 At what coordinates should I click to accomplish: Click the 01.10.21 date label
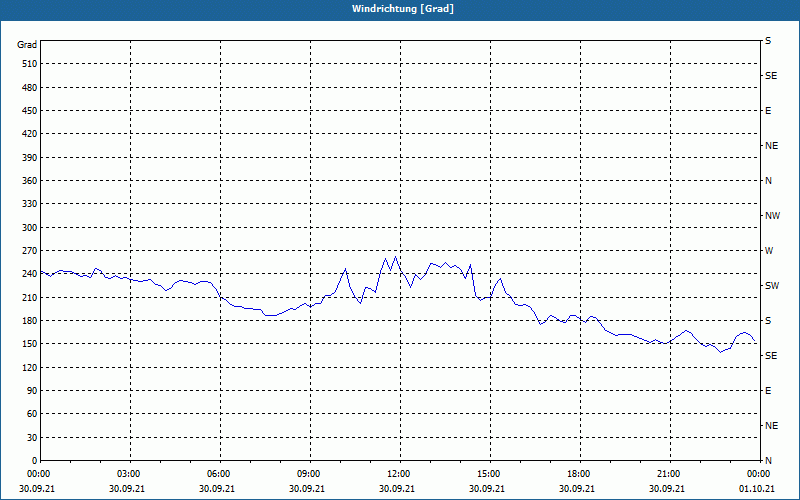pyautogui.click(x=757, y=489)
